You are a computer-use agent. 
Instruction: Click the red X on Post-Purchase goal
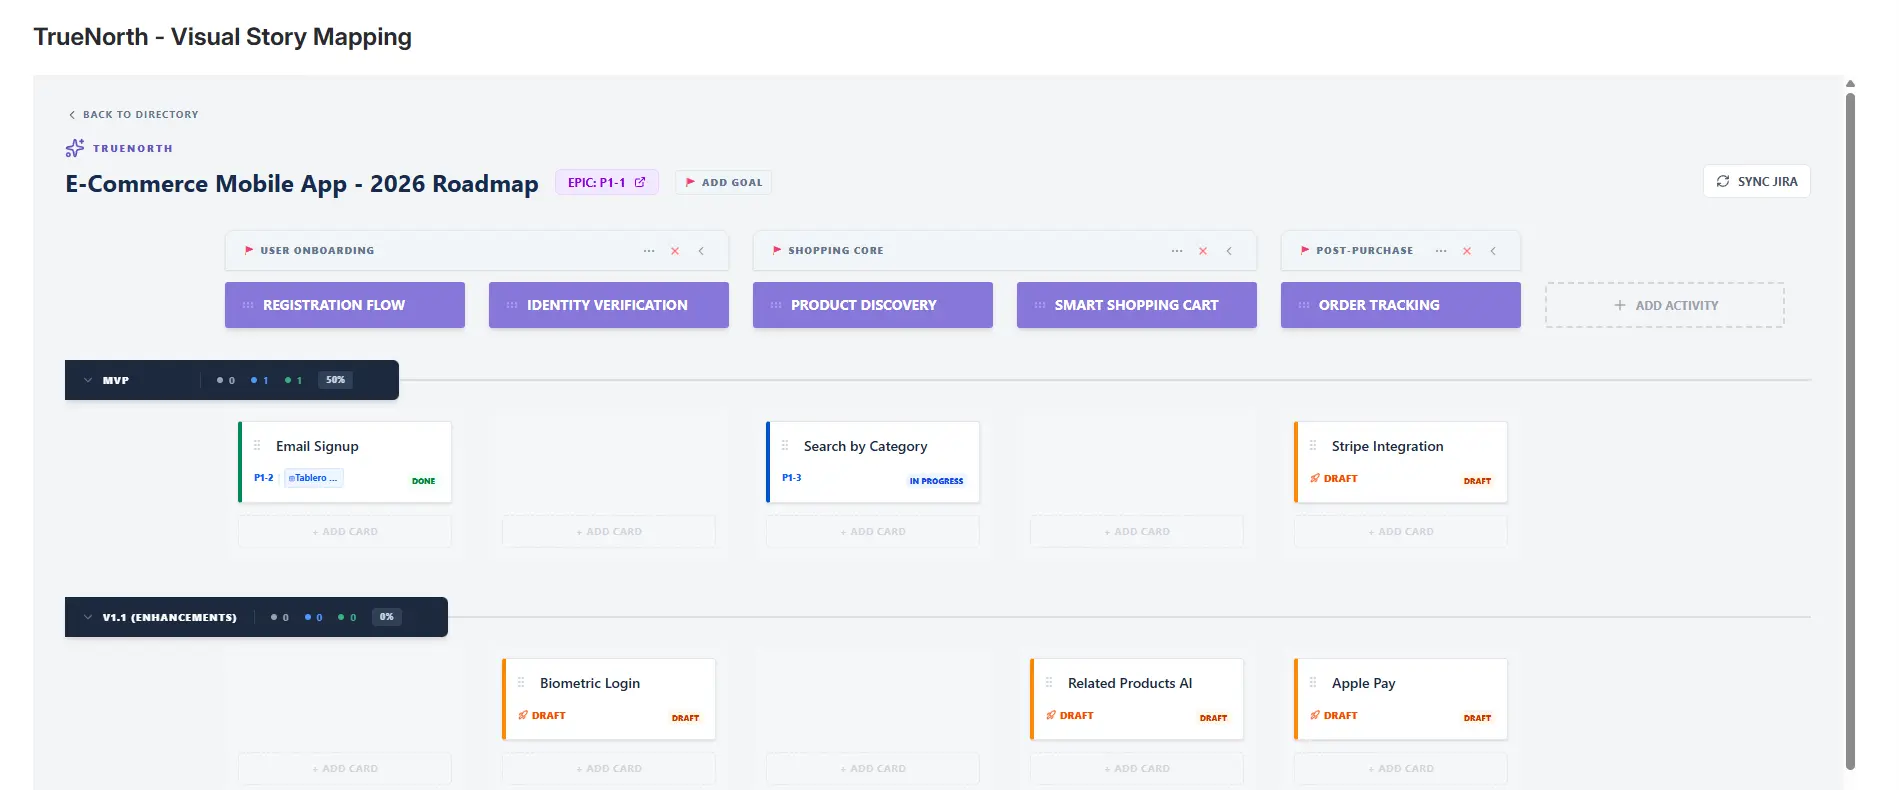tap(1467, 251)
